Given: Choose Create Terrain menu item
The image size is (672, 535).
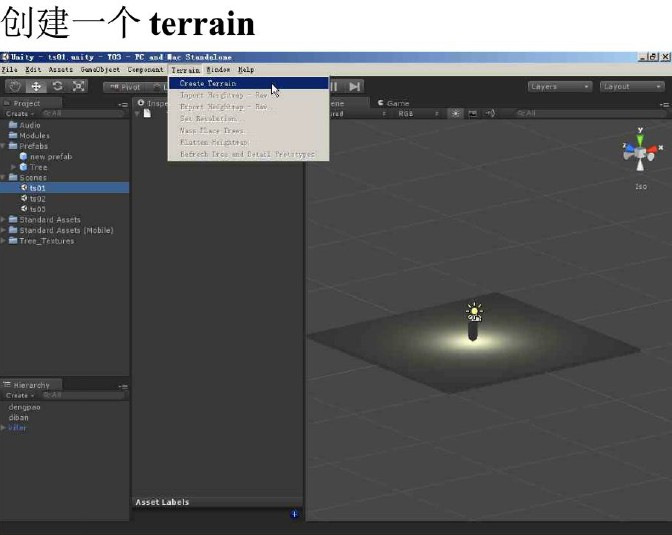Looking at the screenshot, I should [249, 83].
